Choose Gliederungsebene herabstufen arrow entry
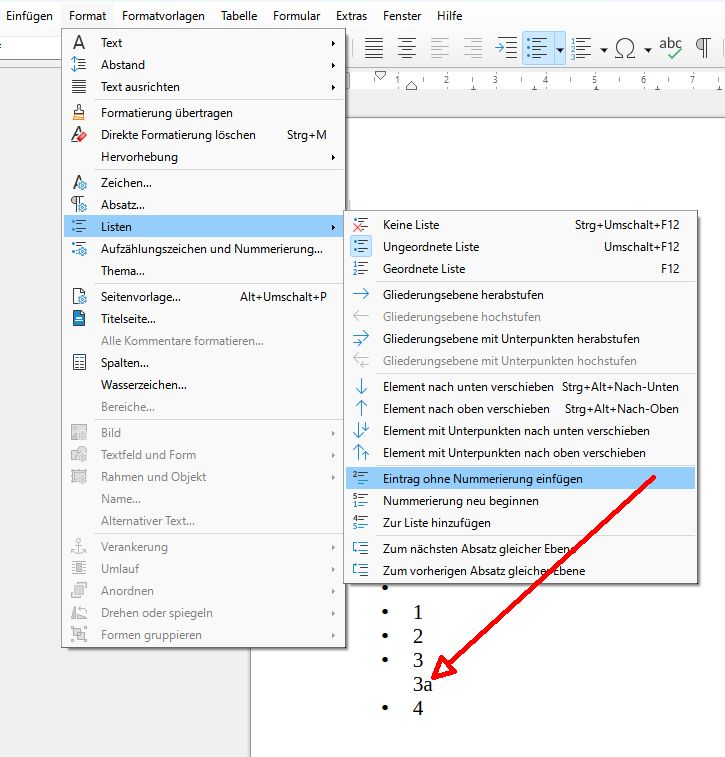The width and height of the screenshot is (725, 757). (x=463, y=295)
